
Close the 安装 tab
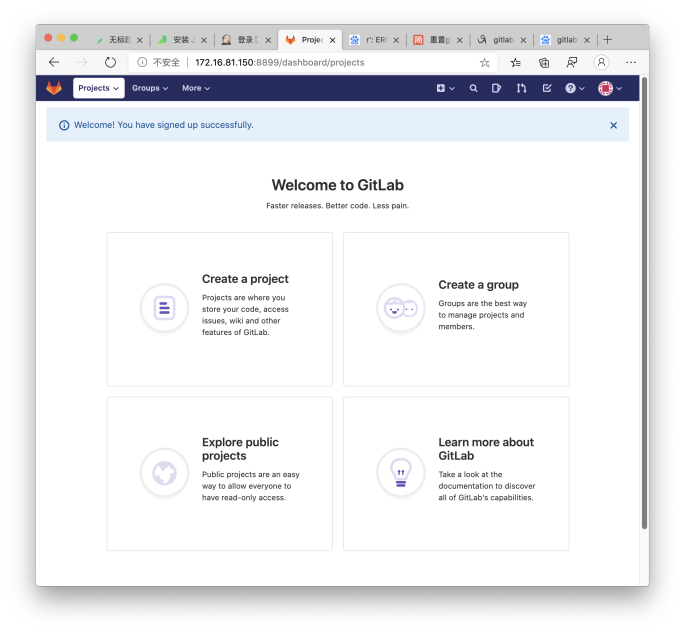204,40
